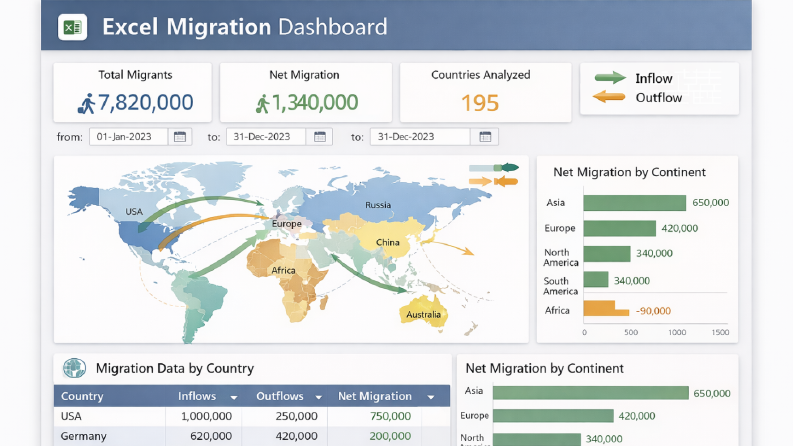Click the green arrow legend on the map
This screenshot has height=446, width=793.
pyautogui.click(x=494, y=167)
